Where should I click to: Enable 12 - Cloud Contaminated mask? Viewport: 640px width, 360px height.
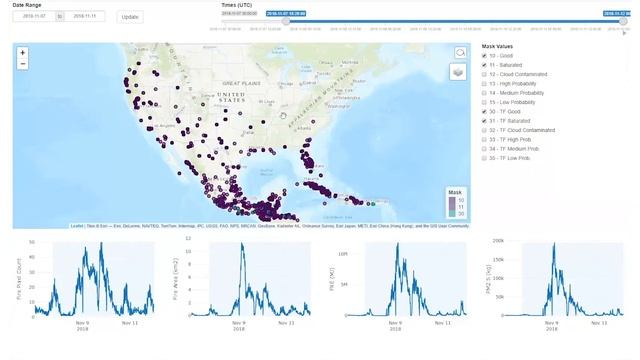[484, 74]
